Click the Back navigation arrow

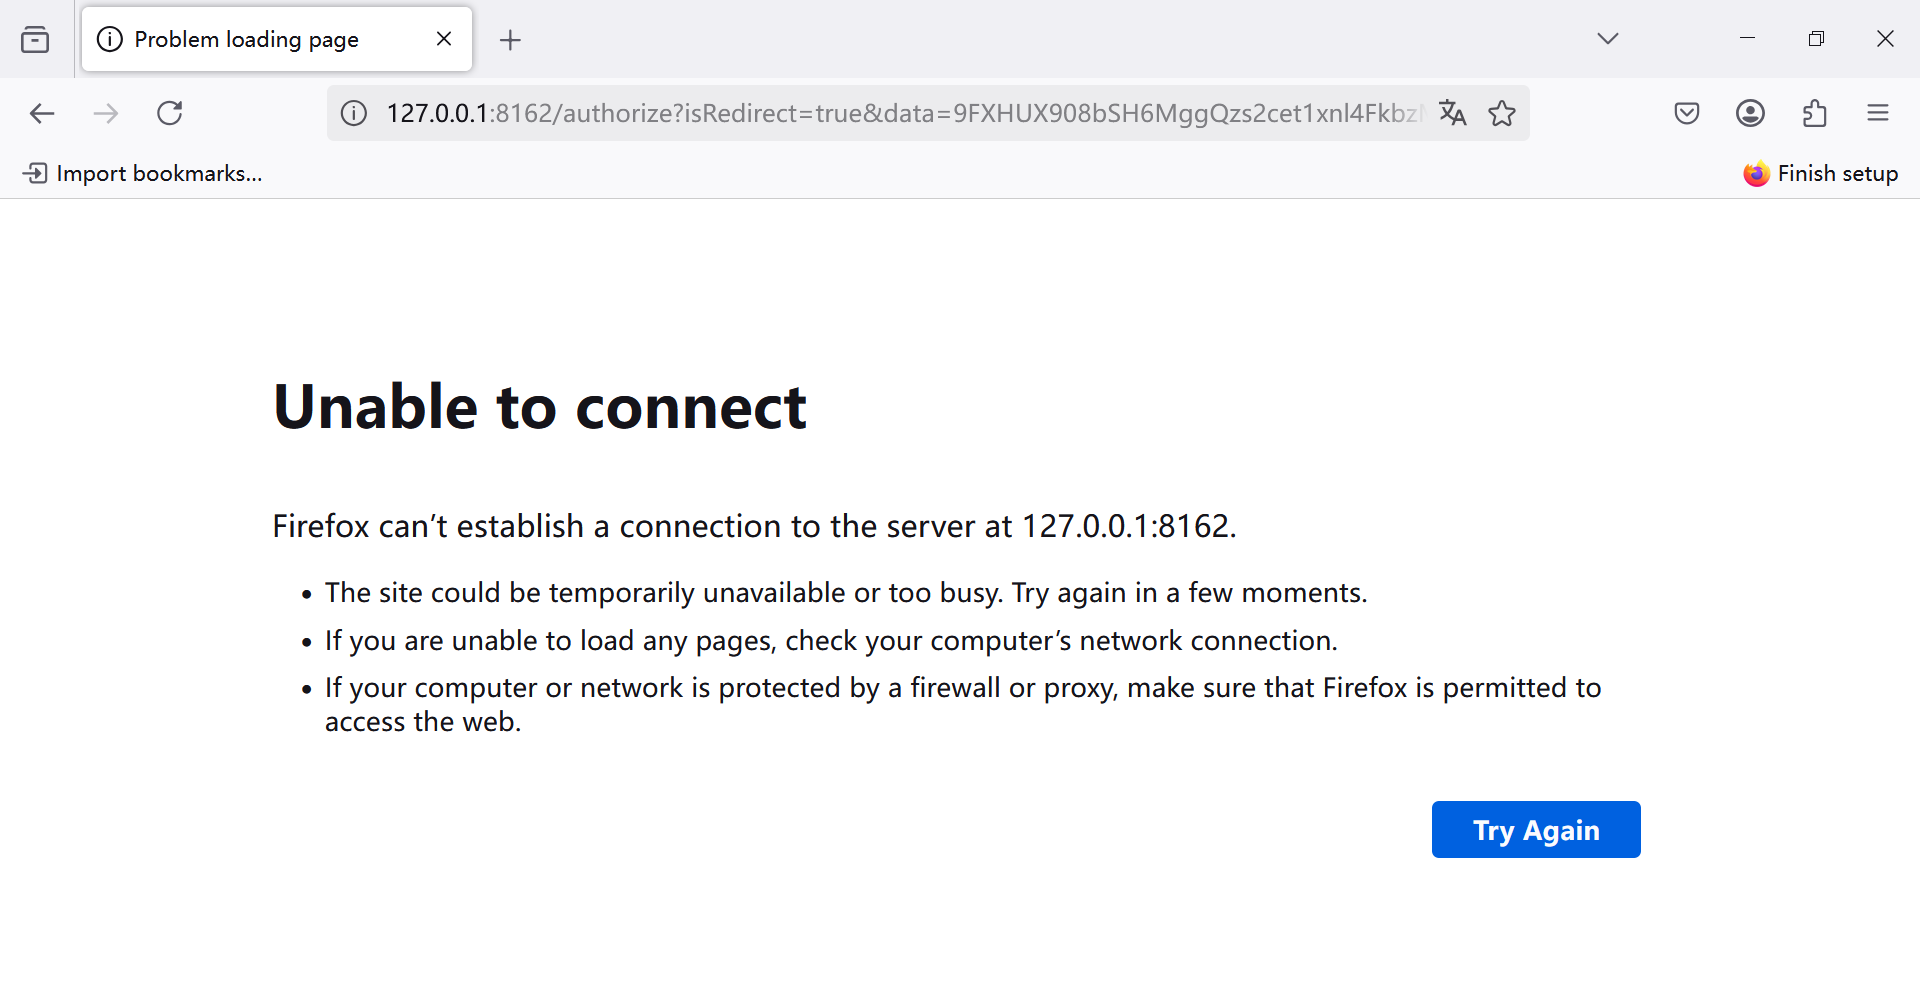(42, 113)
